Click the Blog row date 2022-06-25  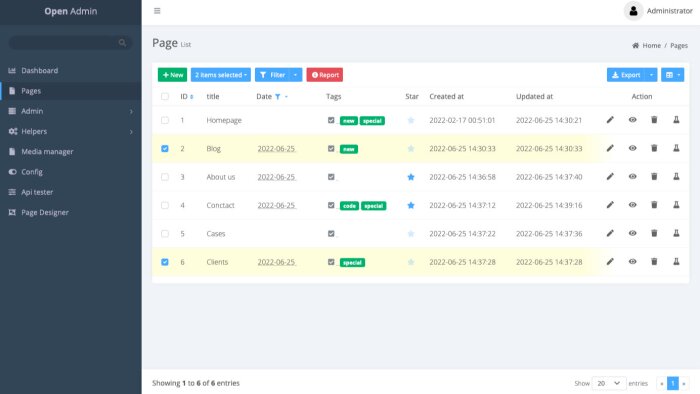[276, 149]
